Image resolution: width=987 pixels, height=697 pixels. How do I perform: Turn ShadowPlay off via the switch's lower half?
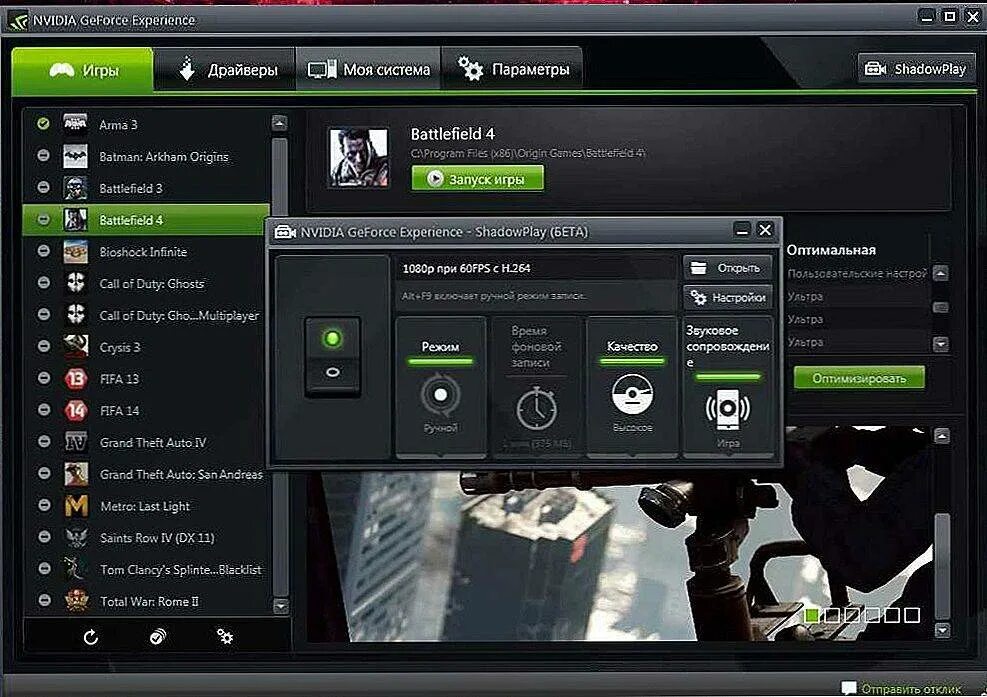pyautogui.click(x=332, y=374)
